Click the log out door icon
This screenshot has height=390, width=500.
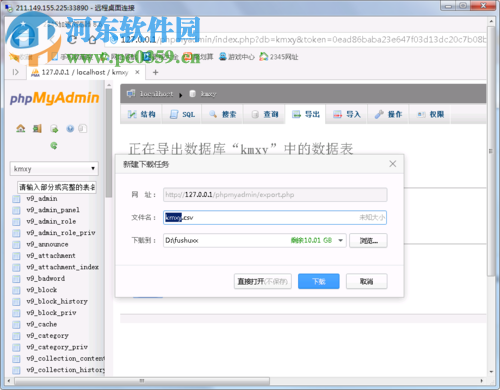click(x=37, y=129)
